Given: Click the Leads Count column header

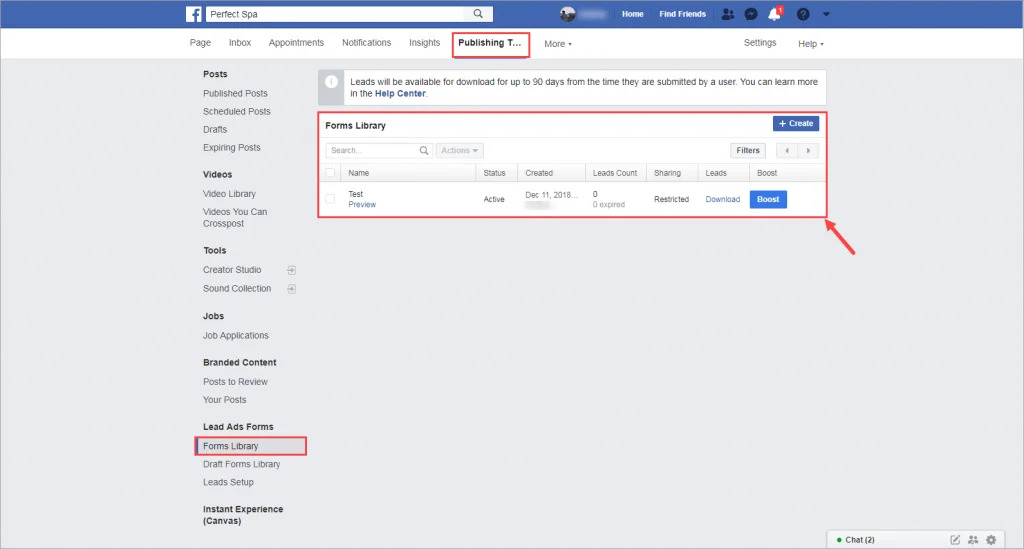Looking at the screenshot, I should point(615,173).
